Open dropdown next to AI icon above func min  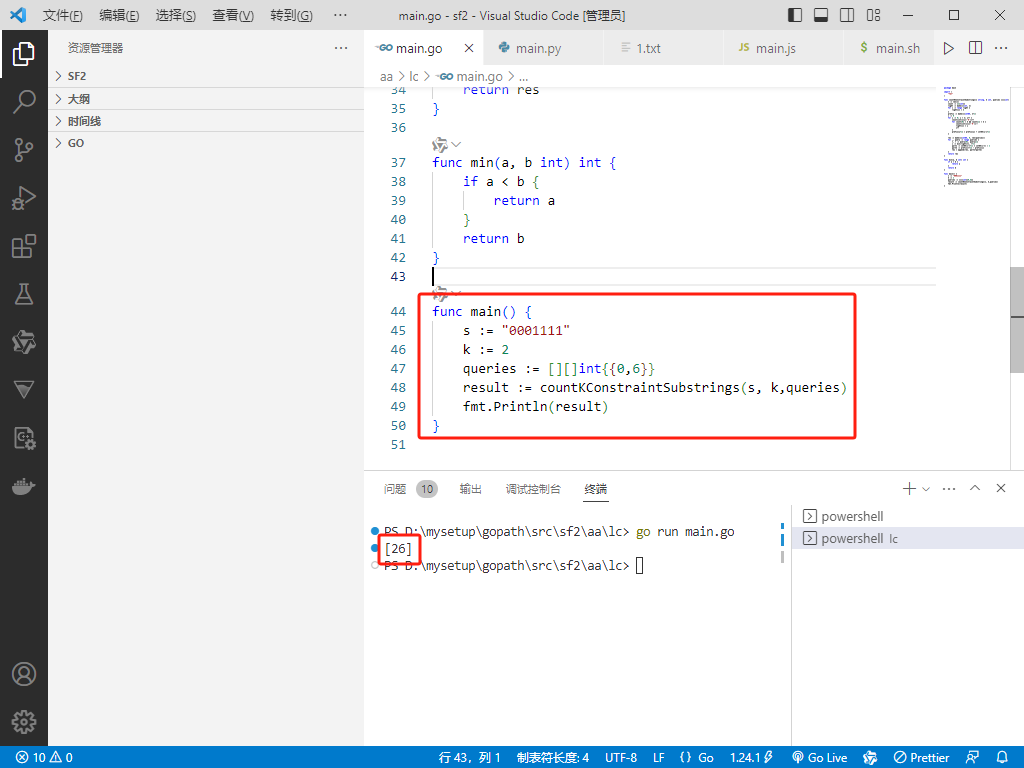point(456,144)
